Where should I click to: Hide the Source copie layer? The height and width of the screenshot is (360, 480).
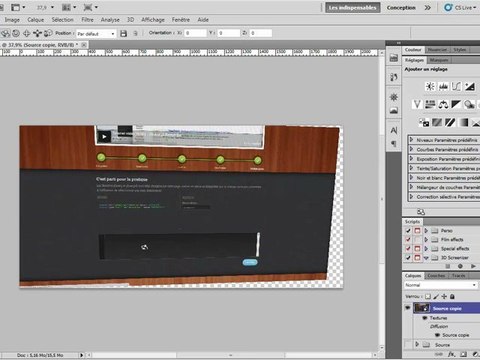408,308
